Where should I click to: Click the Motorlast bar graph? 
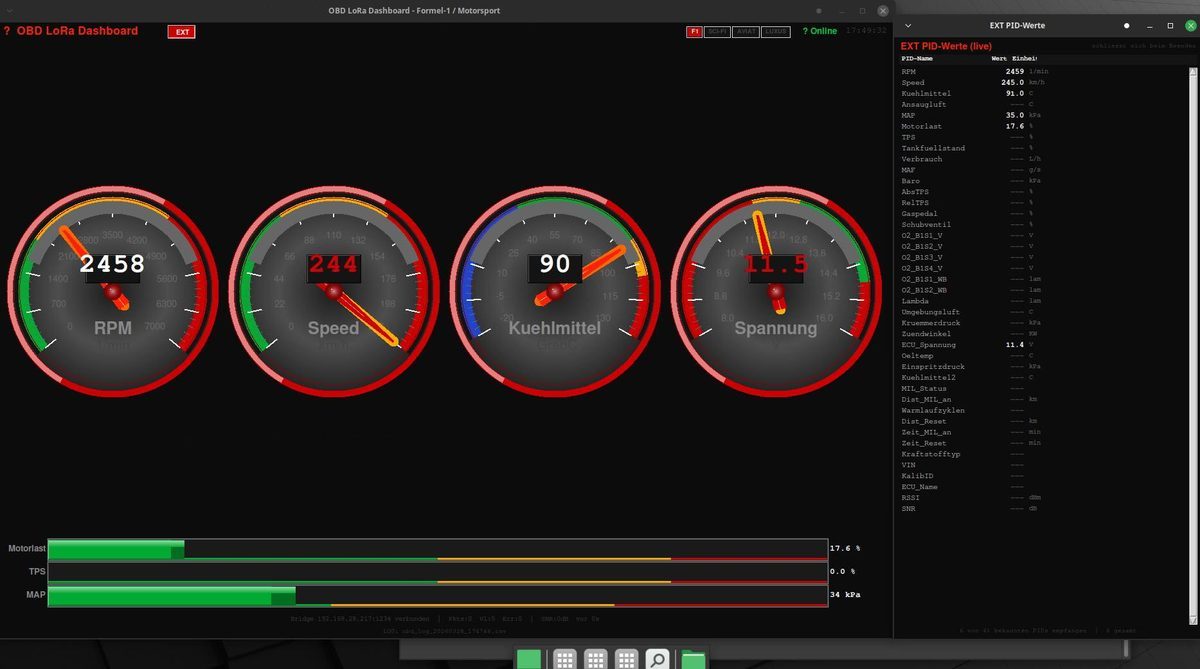pos(437,549)
